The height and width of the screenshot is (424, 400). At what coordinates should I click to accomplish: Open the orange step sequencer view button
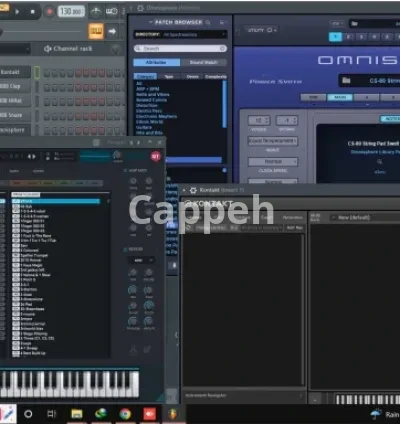(96, 32)
